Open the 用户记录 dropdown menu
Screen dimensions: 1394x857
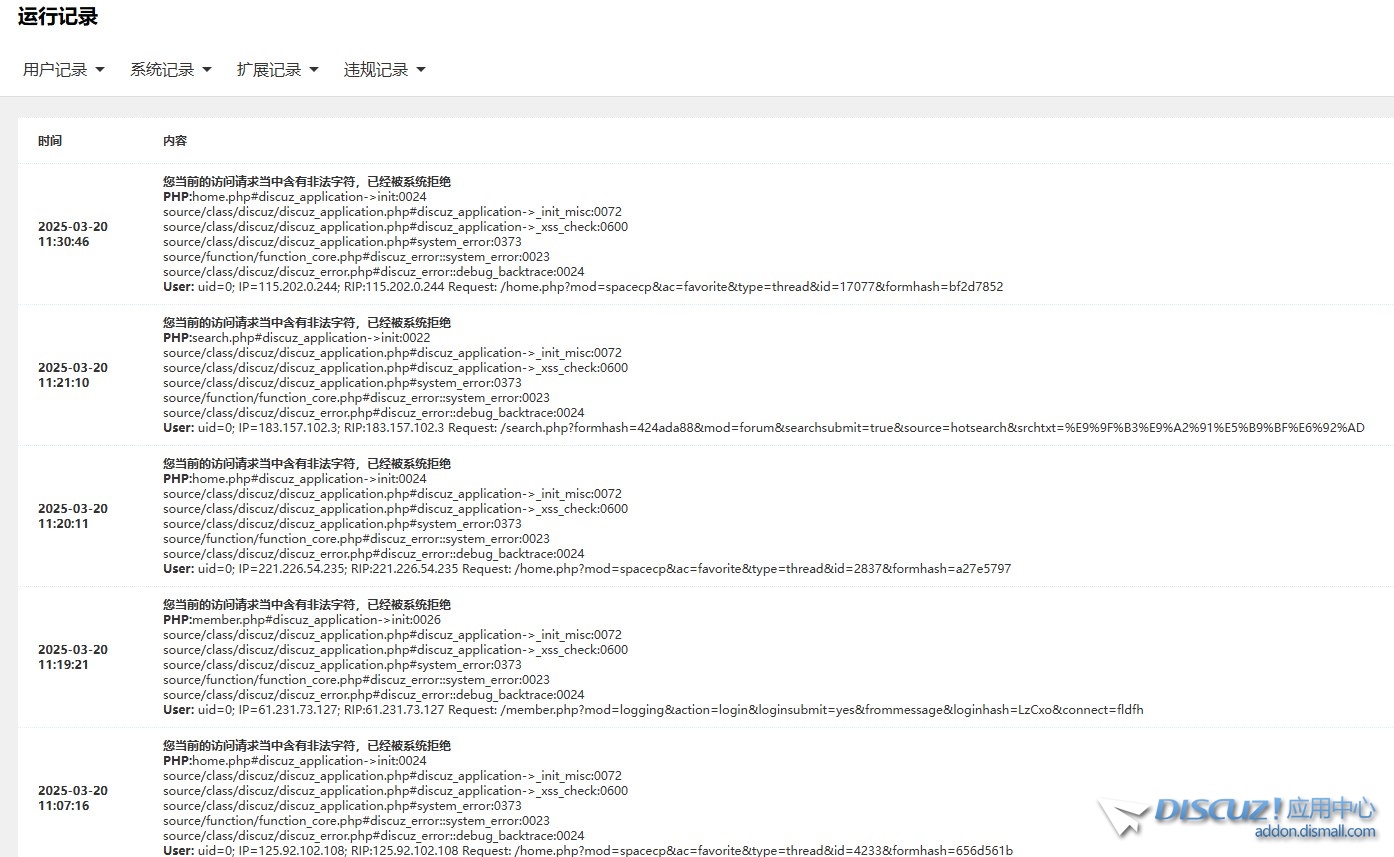pos(63,70)
